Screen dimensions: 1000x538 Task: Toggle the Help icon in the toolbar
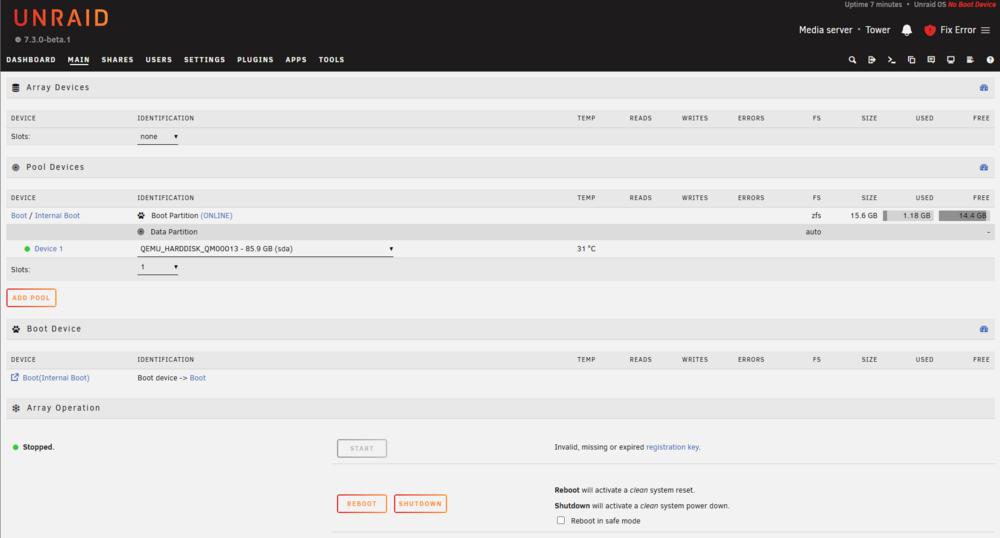(990, 60)
